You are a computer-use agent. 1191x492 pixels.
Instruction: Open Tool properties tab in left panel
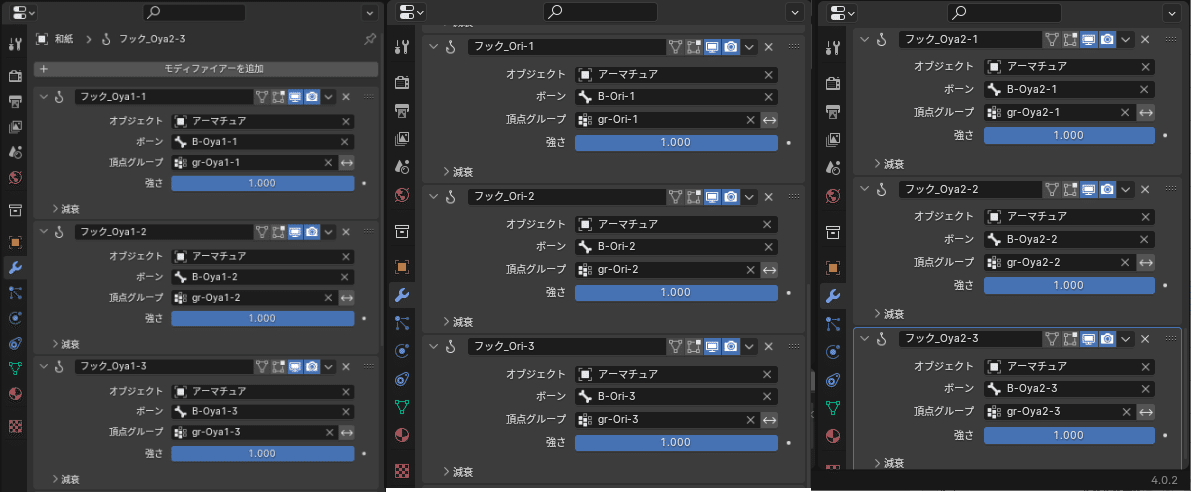[15, 43]
